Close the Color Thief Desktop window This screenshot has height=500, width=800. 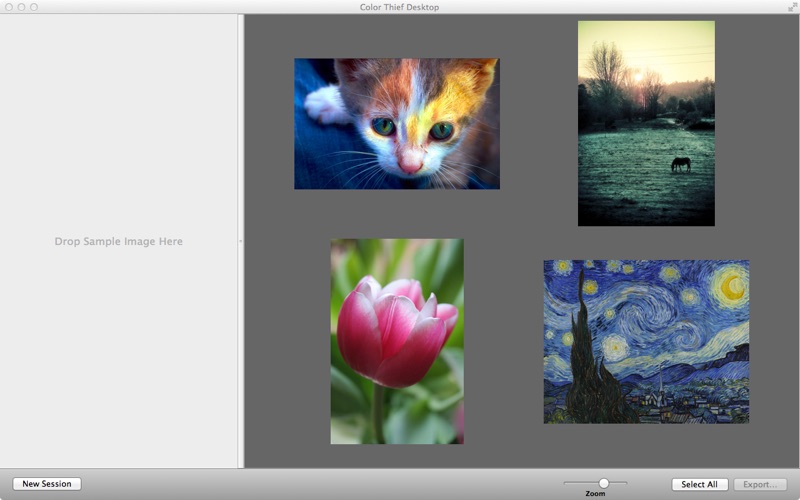[8, 7]
